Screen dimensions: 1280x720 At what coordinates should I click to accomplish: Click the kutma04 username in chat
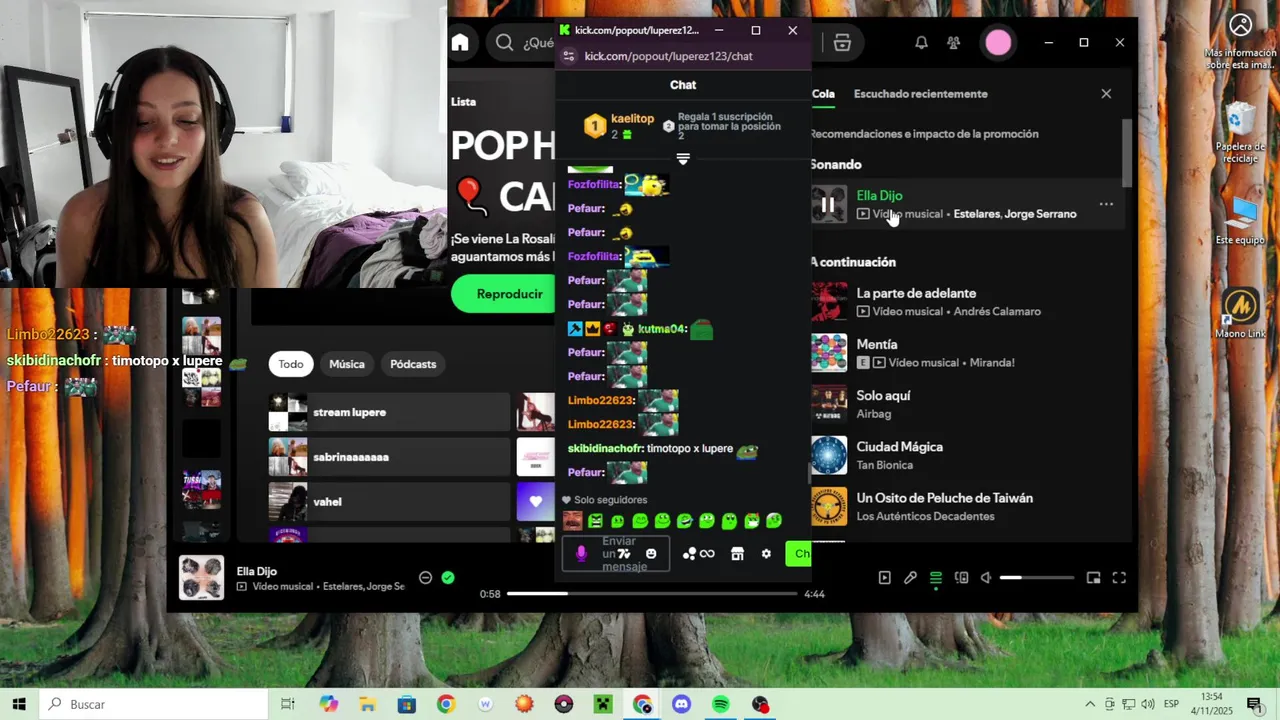pos(662,329)
